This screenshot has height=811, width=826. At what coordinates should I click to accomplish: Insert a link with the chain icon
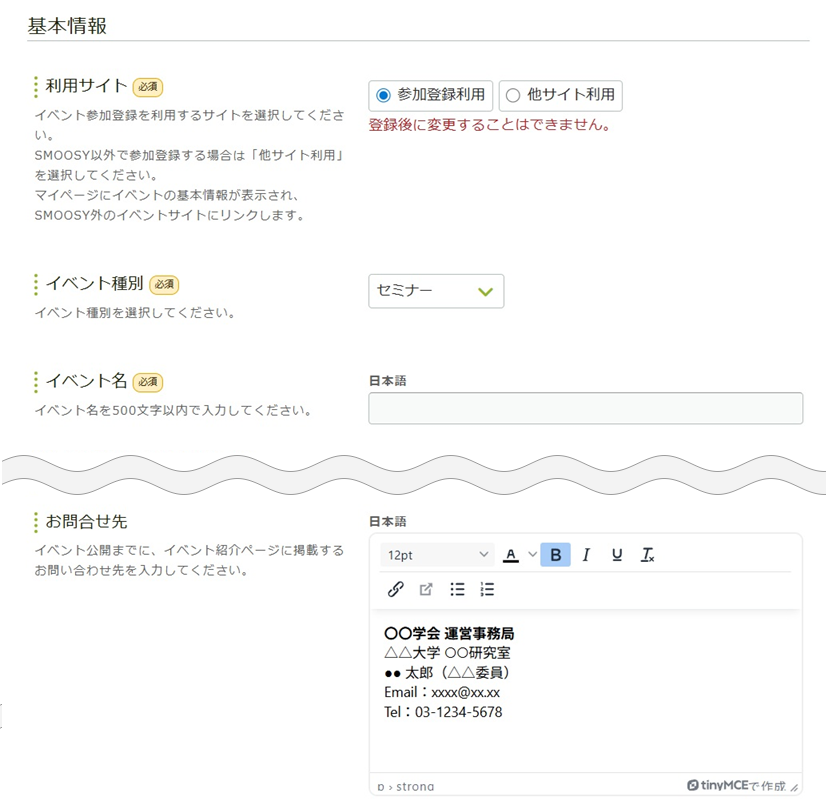click(x=395, y=589)
